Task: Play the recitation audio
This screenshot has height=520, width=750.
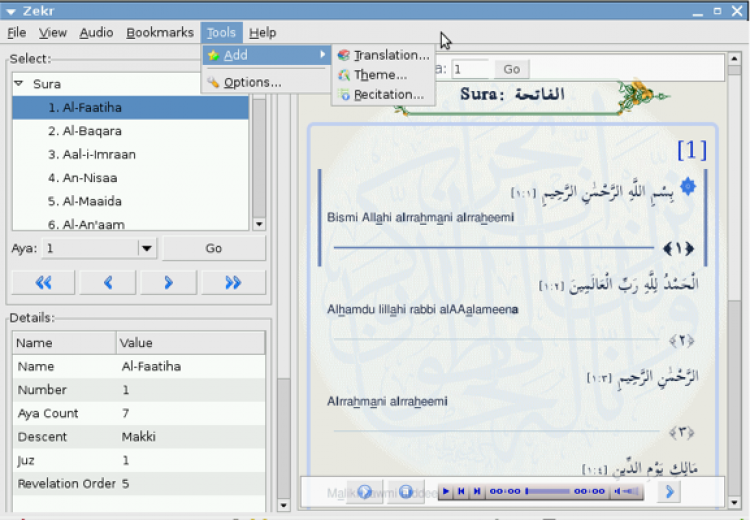Action: (x=446, y=491)
